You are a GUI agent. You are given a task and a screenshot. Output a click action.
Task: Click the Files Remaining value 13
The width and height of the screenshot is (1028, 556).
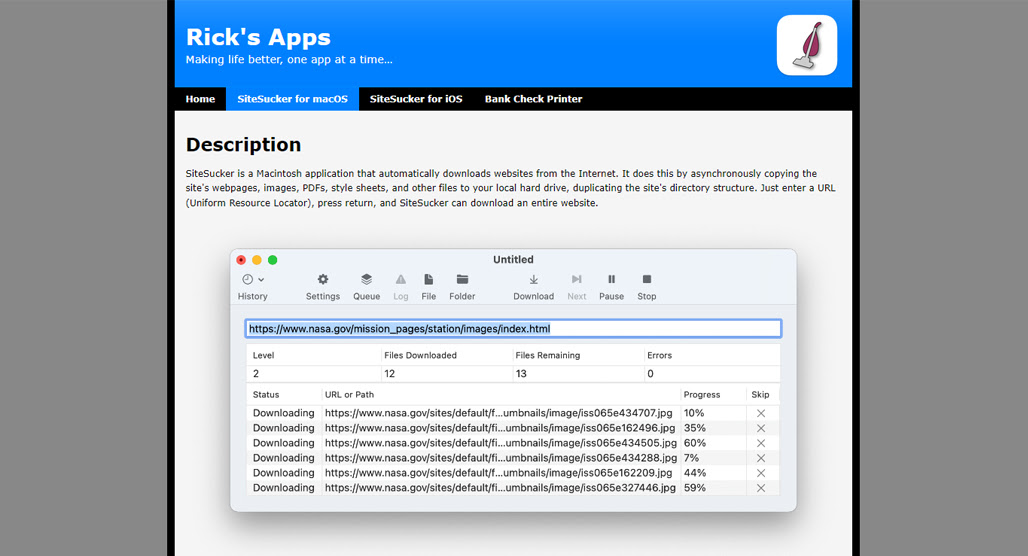pyautogui.click(x=521, y=374)
